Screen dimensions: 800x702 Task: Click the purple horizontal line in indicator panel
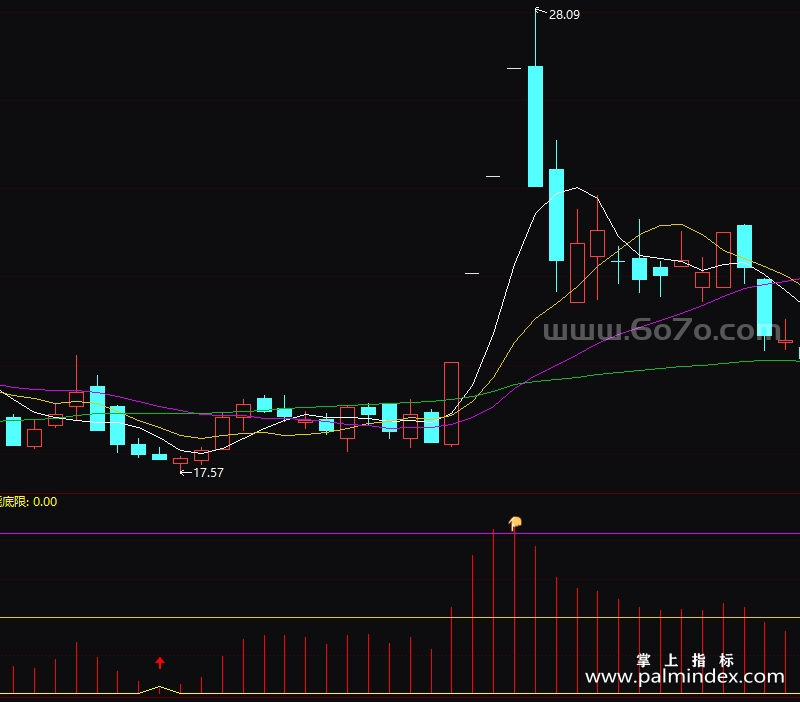(x=400, y=534)
